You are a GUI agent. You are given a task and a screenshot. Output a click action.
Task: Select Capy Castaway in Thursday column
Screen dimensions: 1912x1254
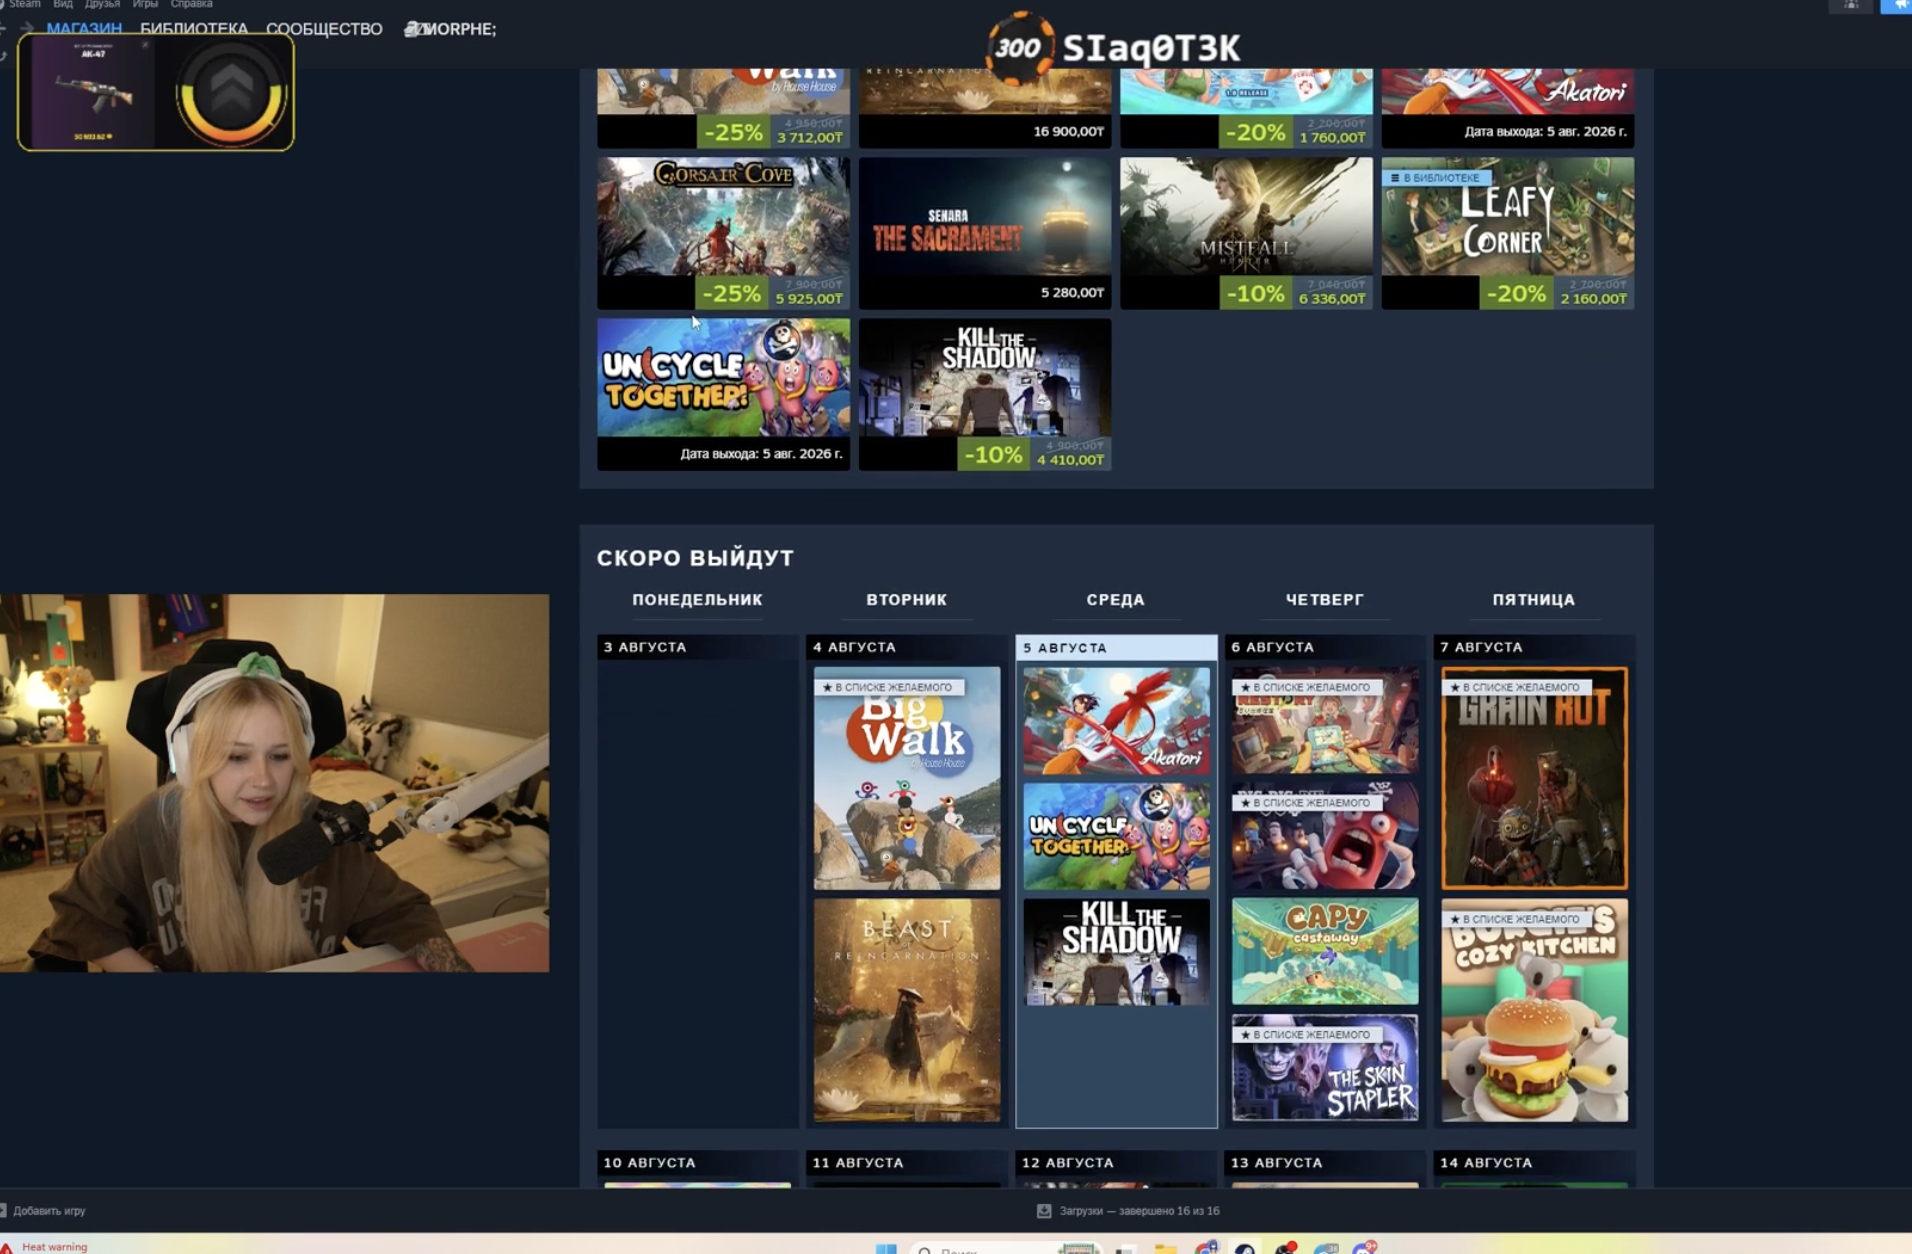click(1325, 951)
